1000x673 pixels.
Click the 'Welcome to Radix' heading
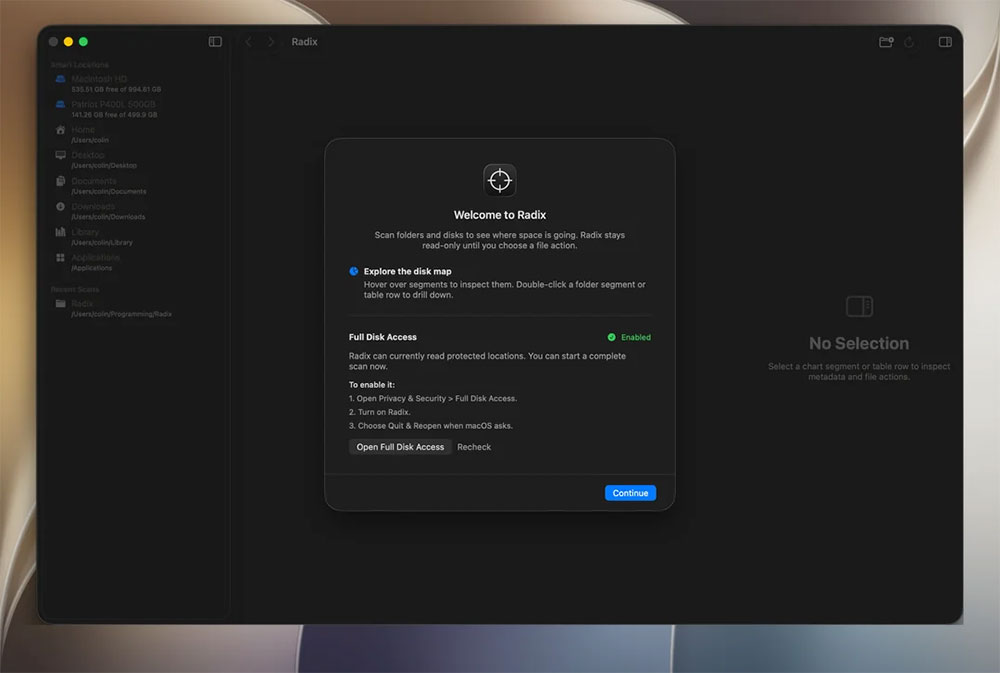pos(499,215)
